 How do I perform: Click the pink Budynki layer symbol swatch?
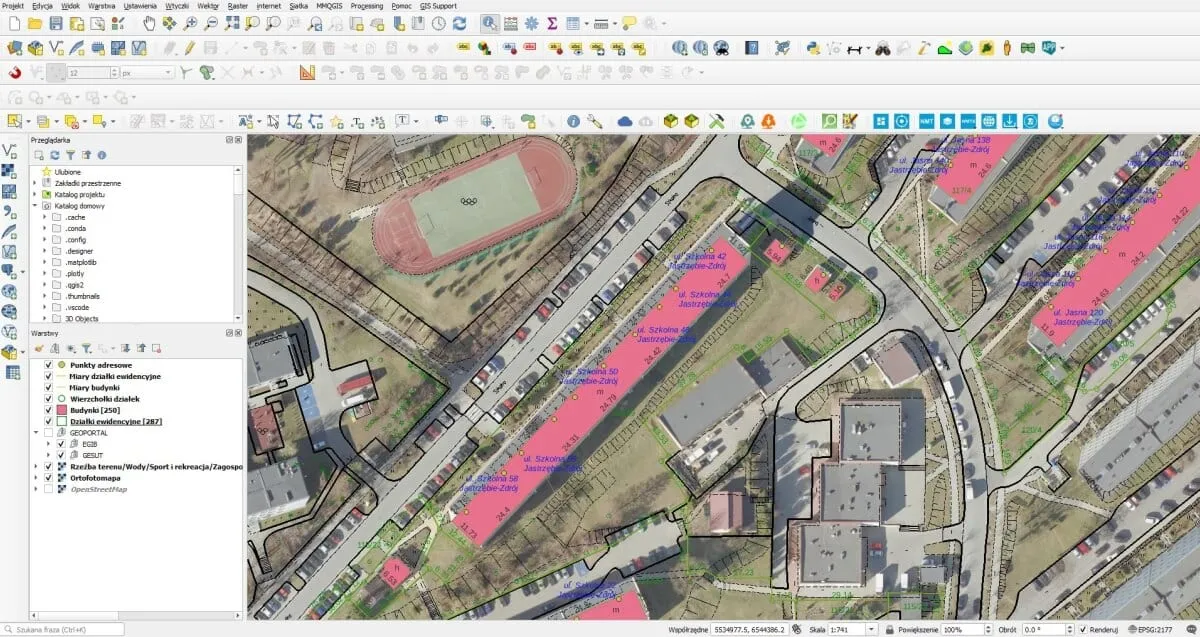click(x=61, y=410)
